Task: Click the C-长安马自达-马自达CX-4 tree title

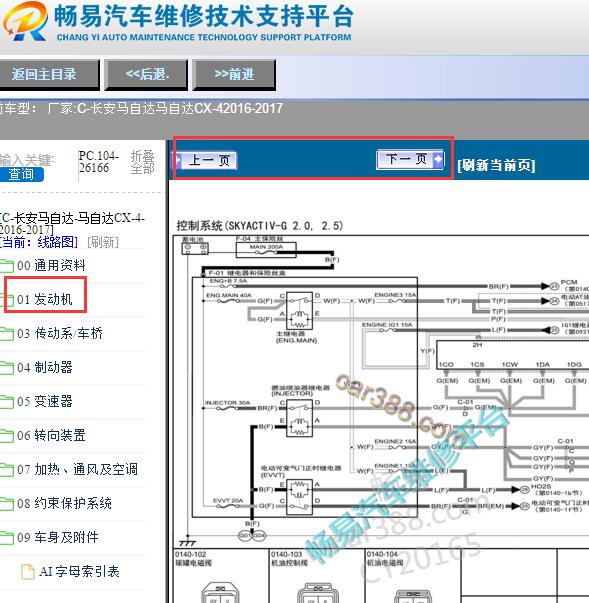Action: point(72,224)
